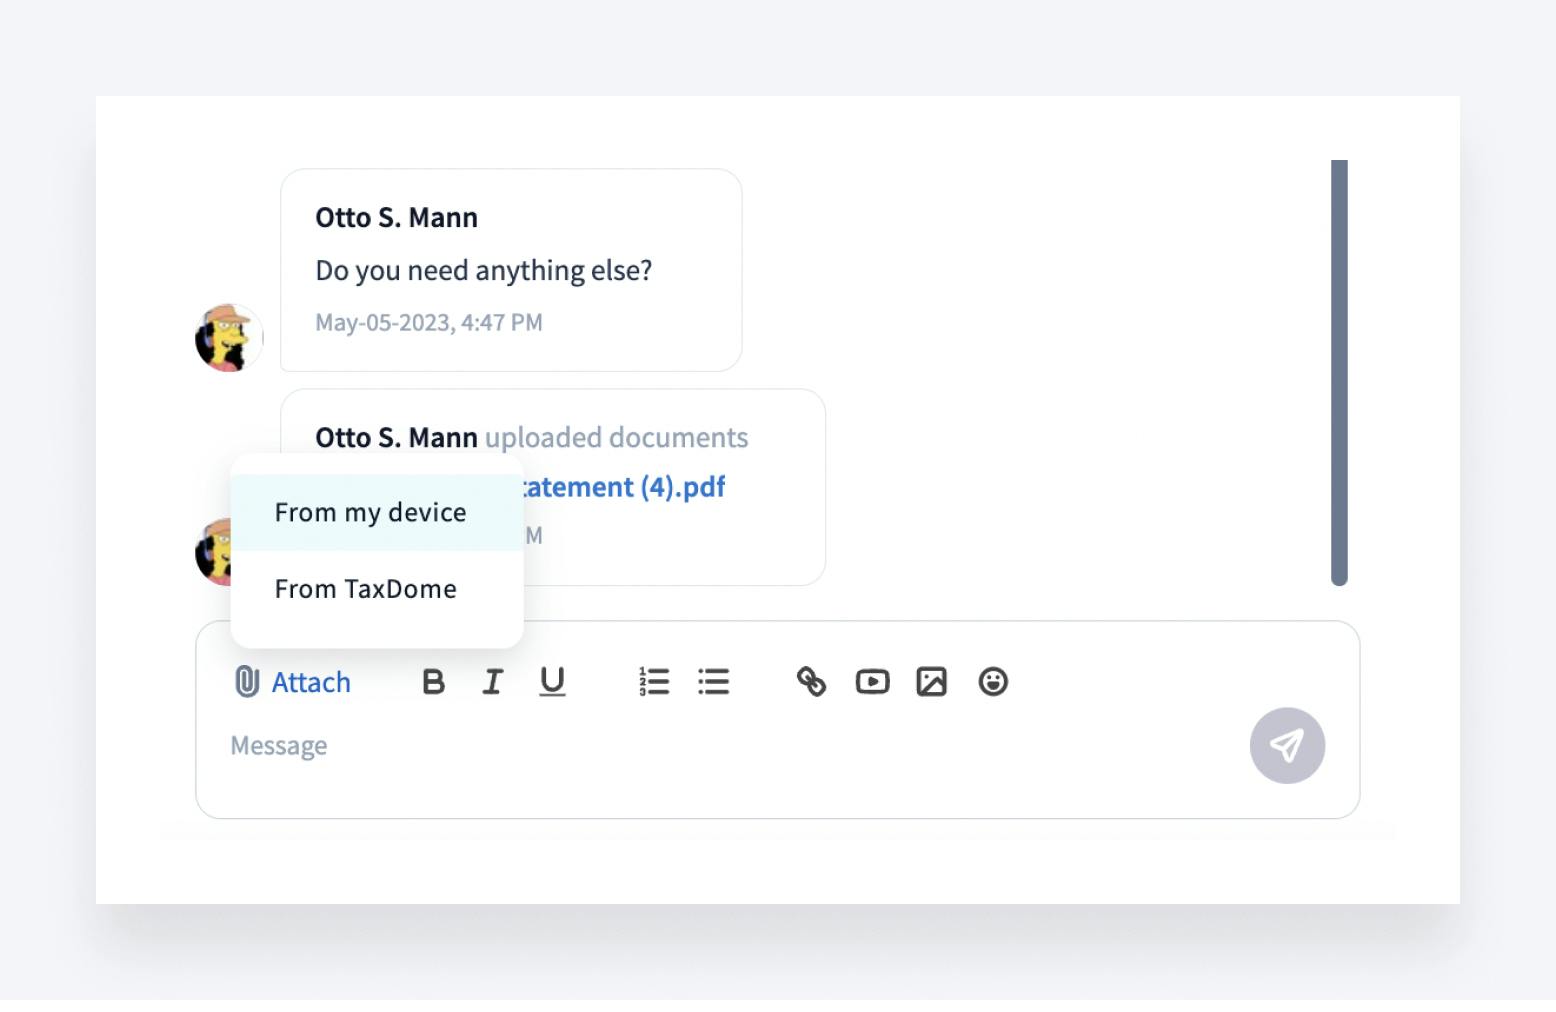This screenshot has width=1556, height=1012.
Task: Toggle underline formatting
Action: tap(552, 682)
